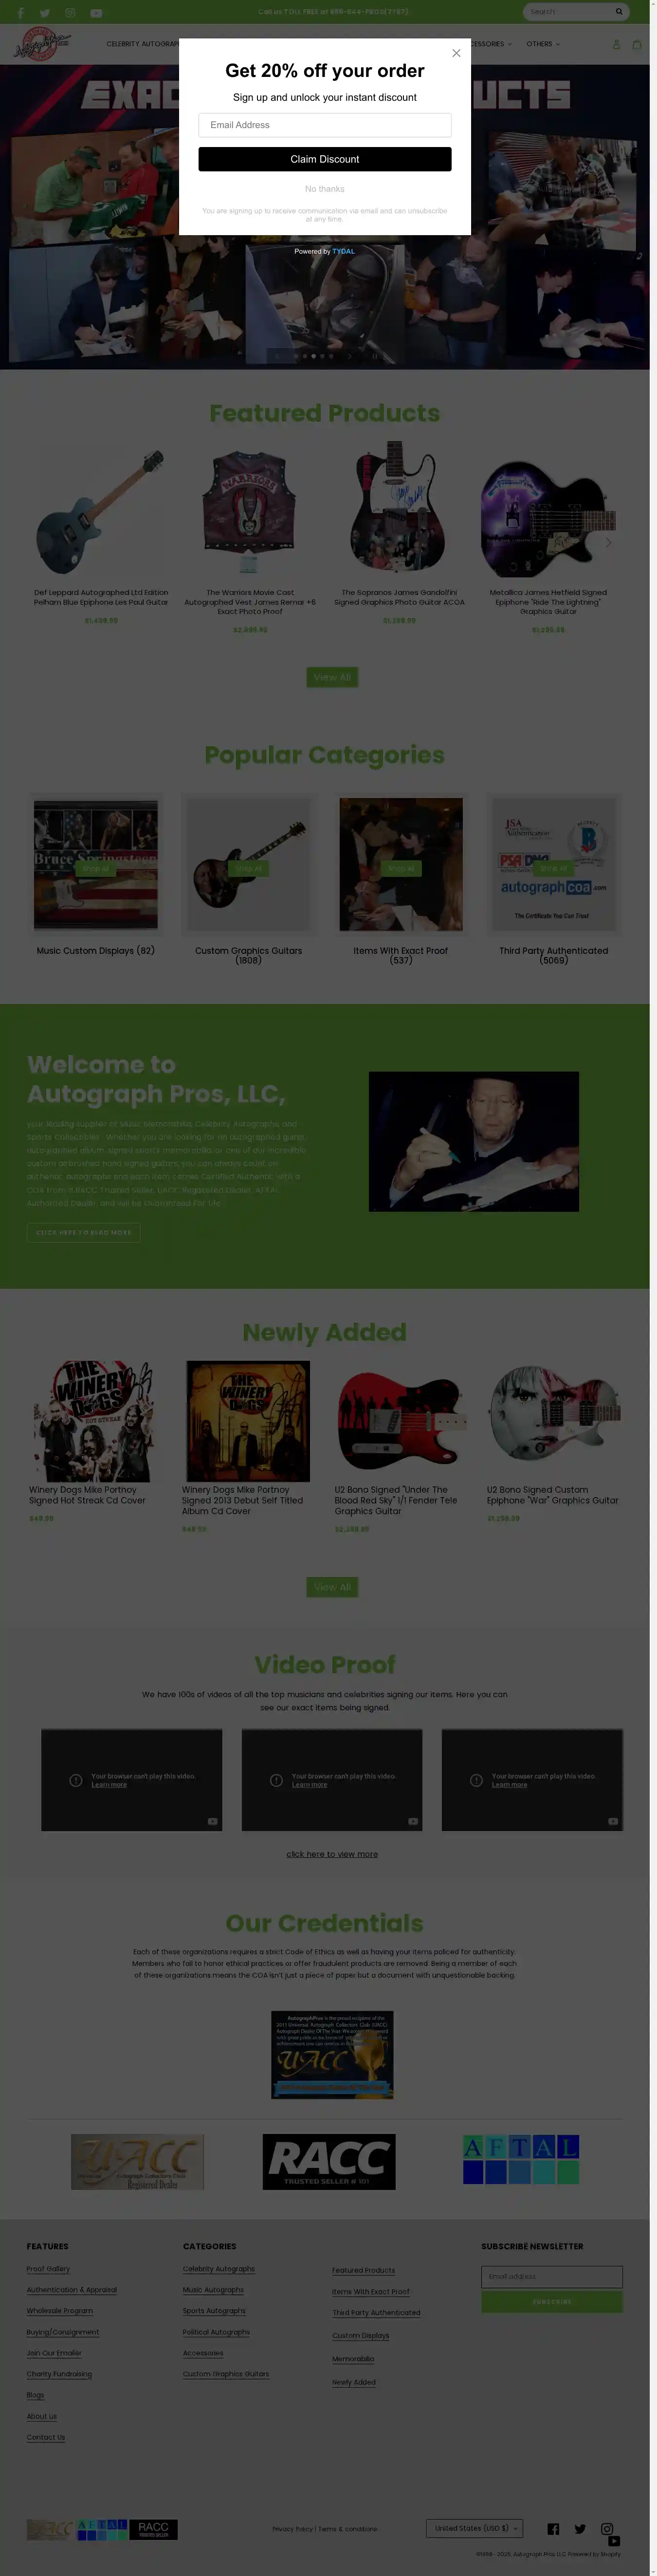Open Facebook page from header icon
Screen dimensions: 657x2576
click(20, 13)
